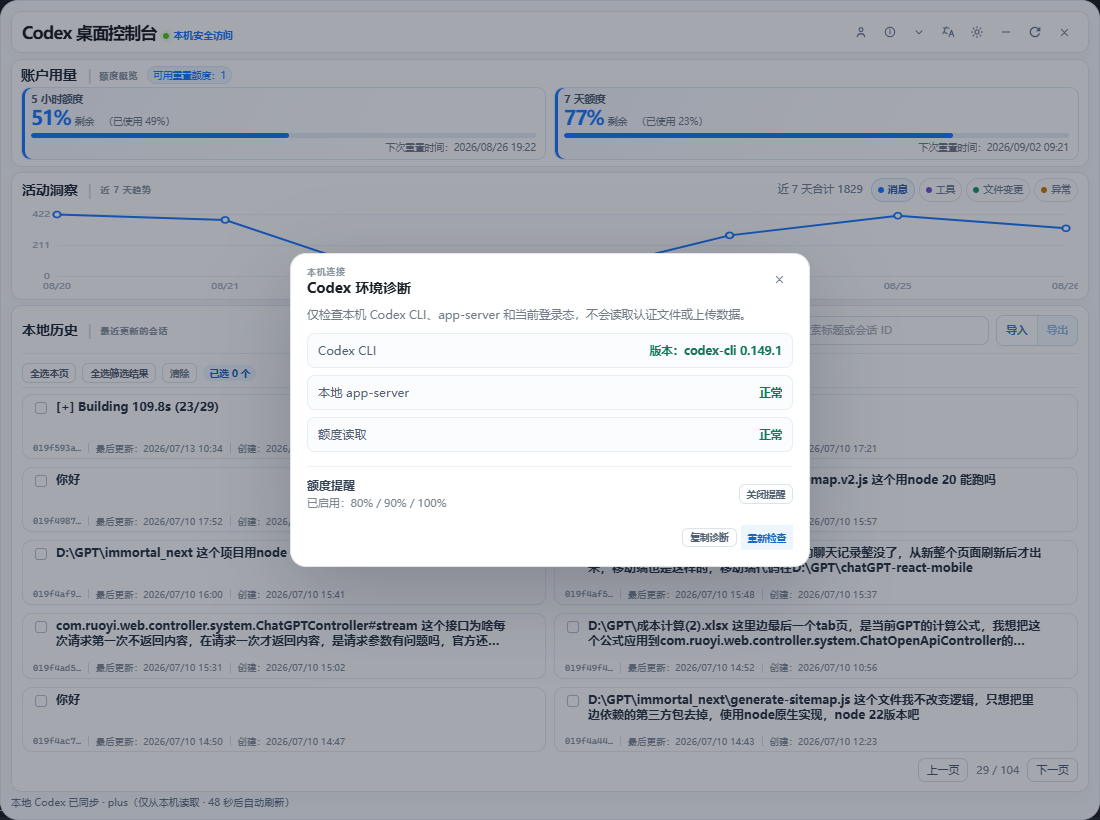Screen dimensions: 1100x820
Task: Switch language via translate icon
Action: click(948, 32)
